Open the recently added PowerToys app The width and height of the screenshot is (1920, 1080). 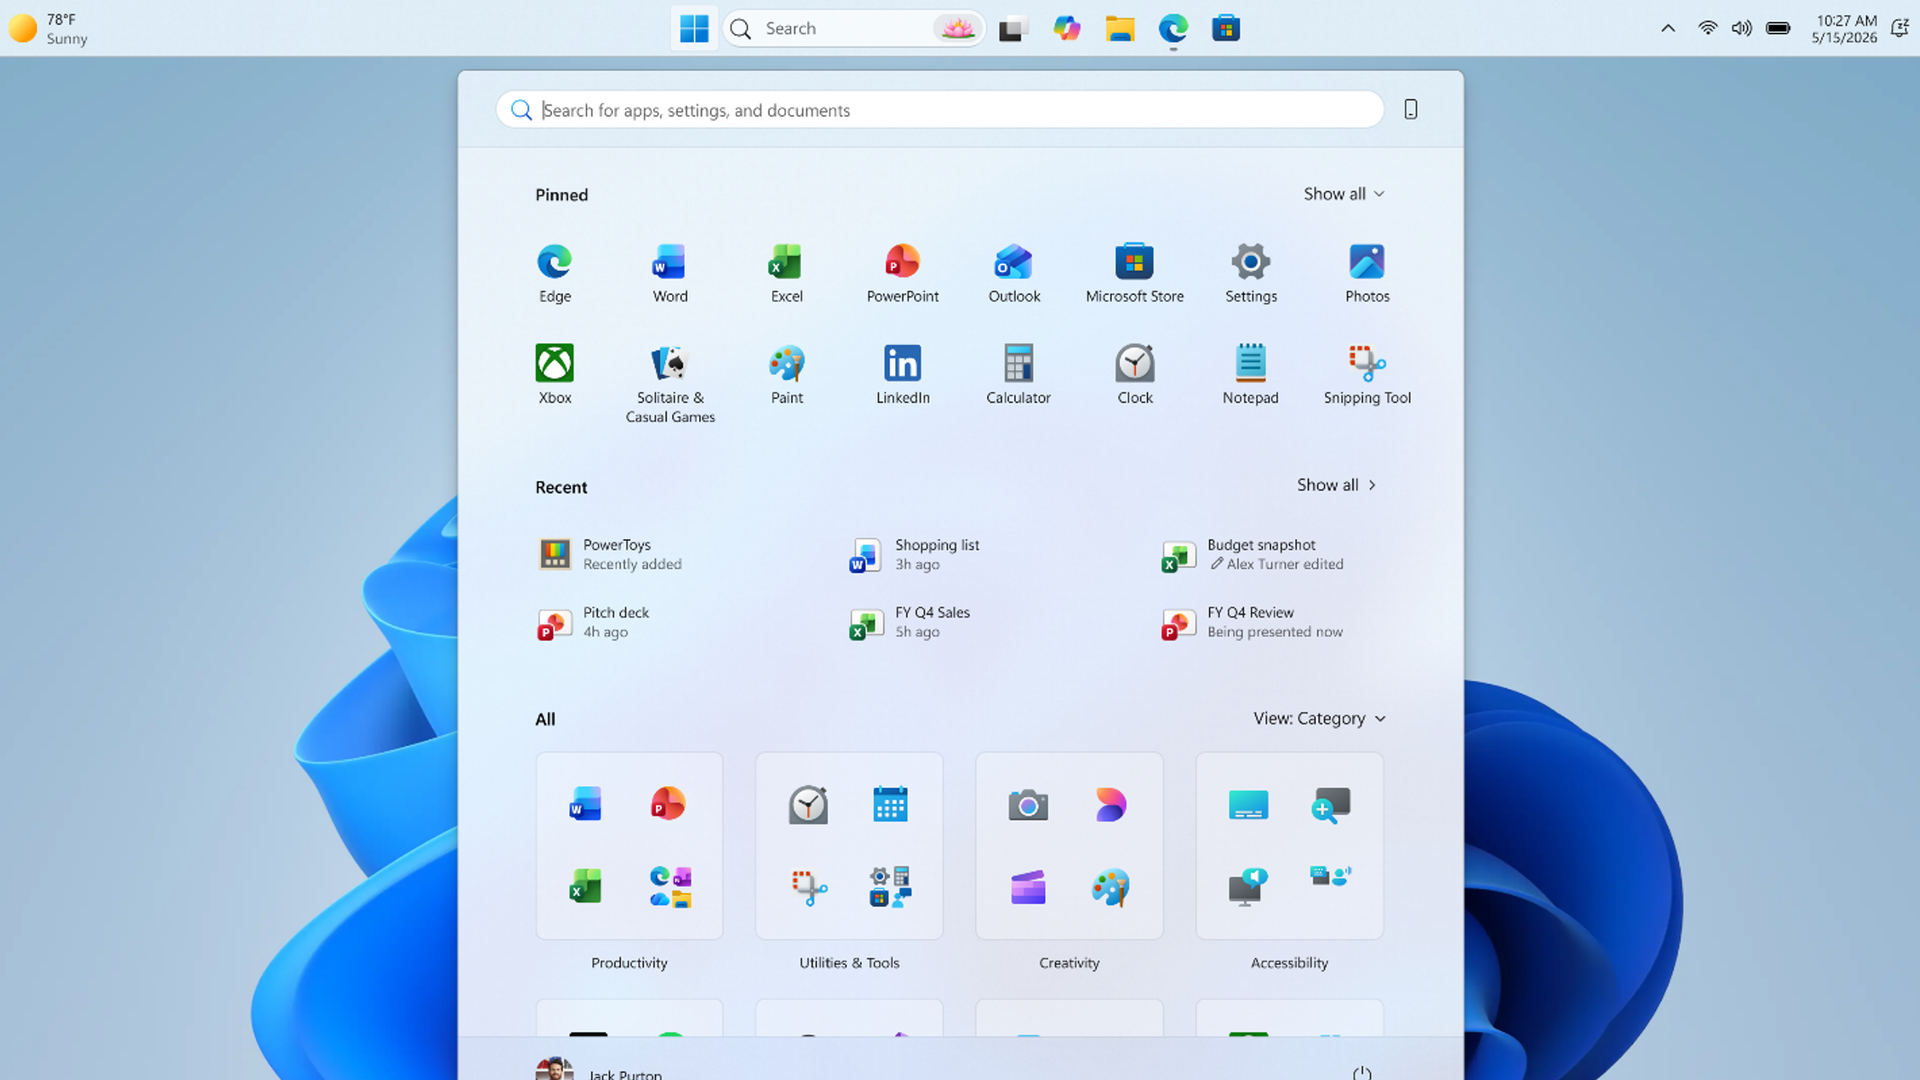(x=612, y=554)
